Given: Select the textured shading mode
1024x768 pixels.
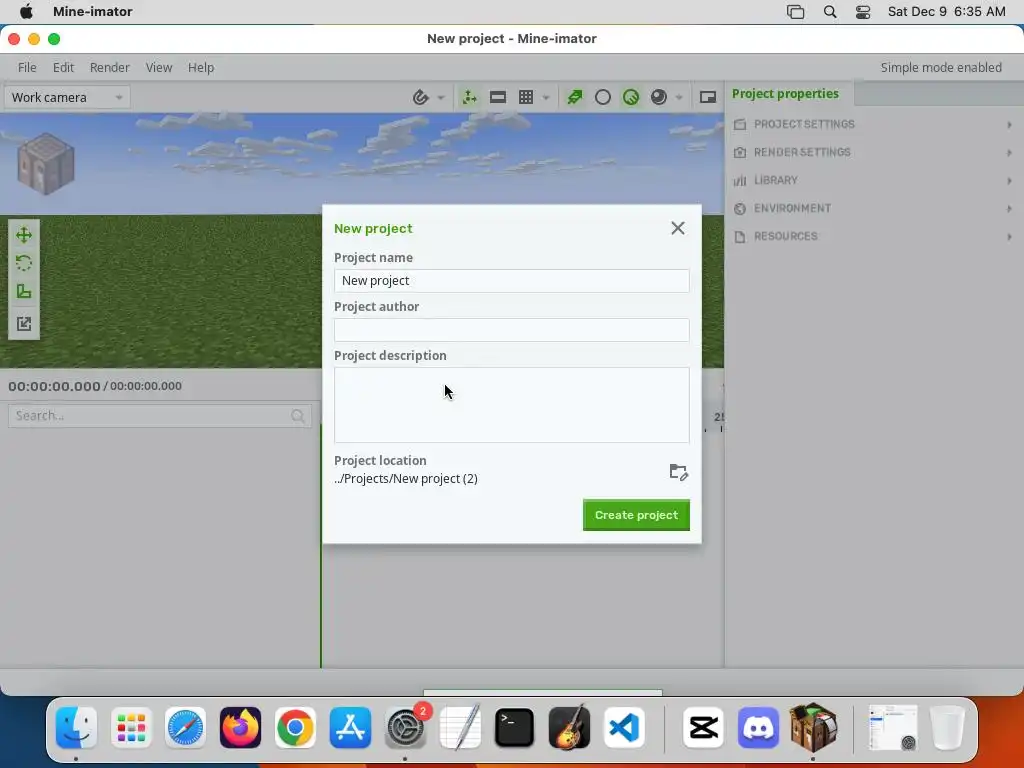Looking at the screenshot, I should [x=631, y=97].
